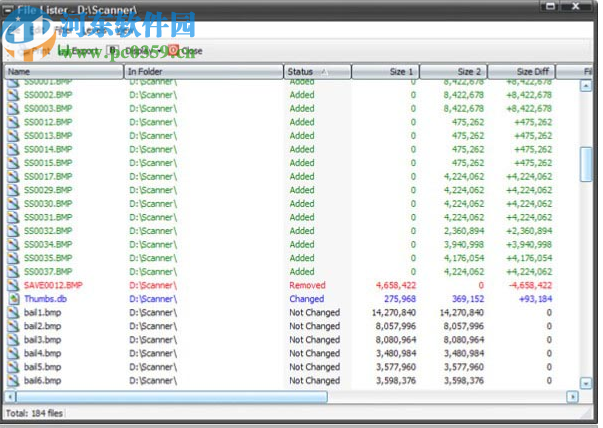The height and width of the screenshot is (428, 603).
Task: Click the Size Diff value +93,184
Action: (535, 299)
